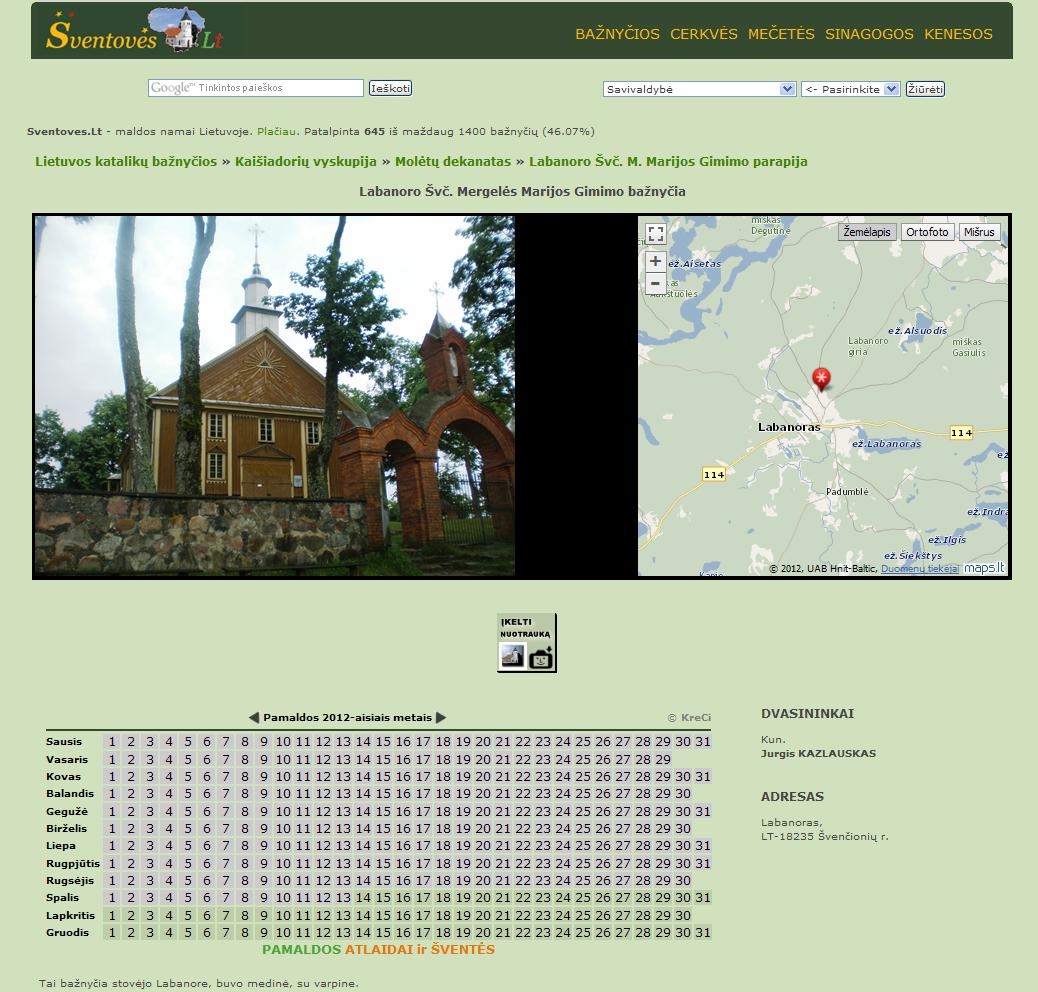This screenshot has height=992, width=1038.
Task: Go to next year with right arrow
Action: [x=441, y=717]
